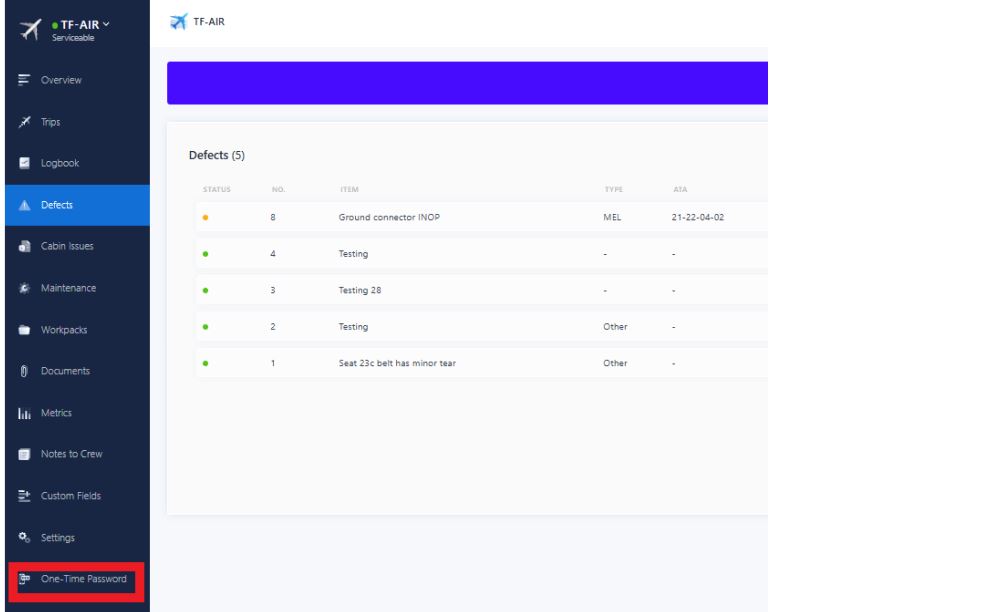Image resolution: width=997 pixels, height=612 pixels.
Task: Sort defects by ATA column header
Action: 680,189
